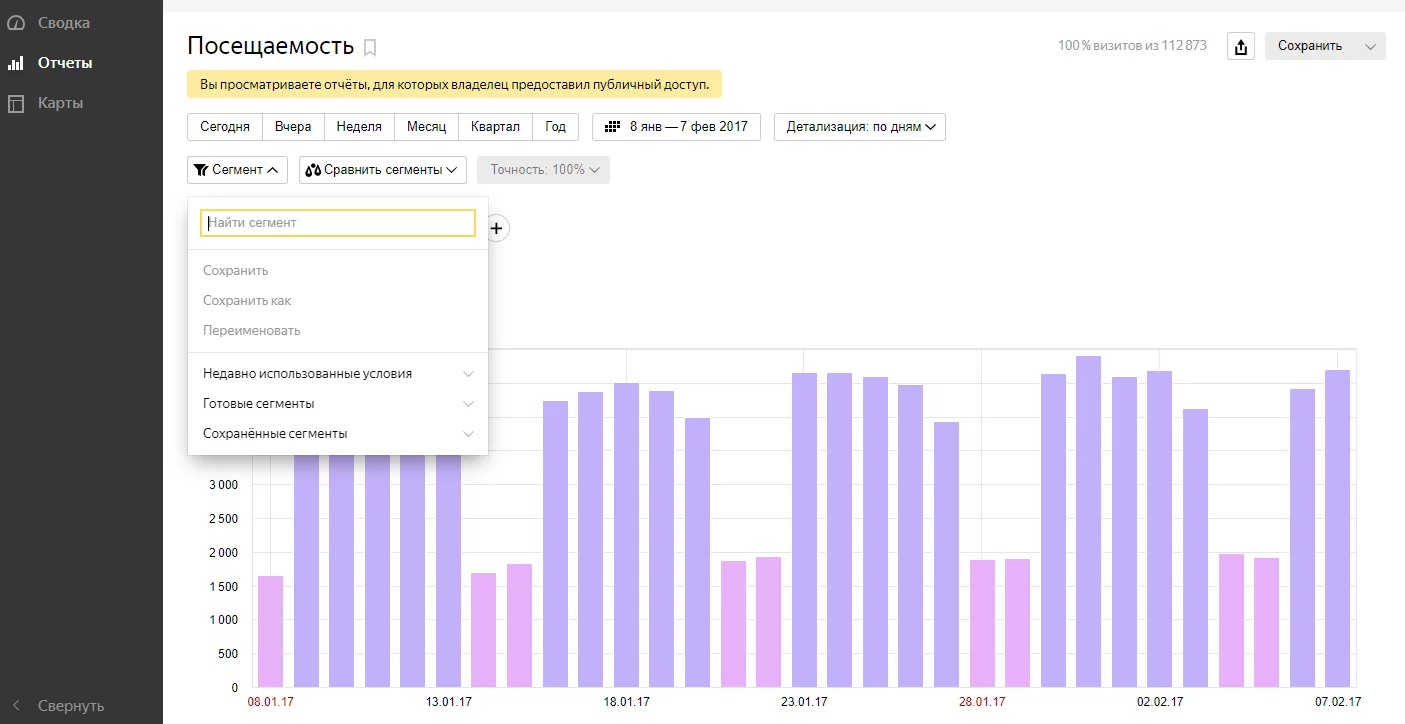Click the Карты layout icon in sidebar

[16, 103]
